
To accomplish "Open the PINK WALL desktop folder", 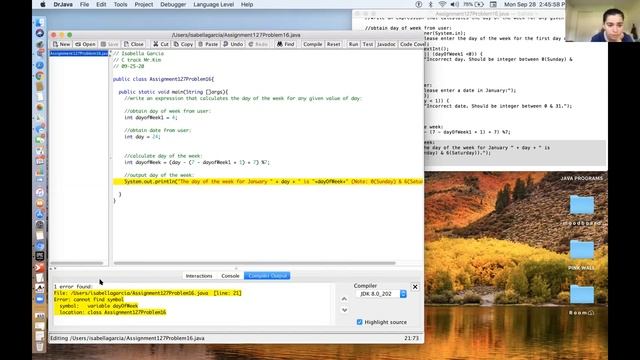I will point(582,250).
